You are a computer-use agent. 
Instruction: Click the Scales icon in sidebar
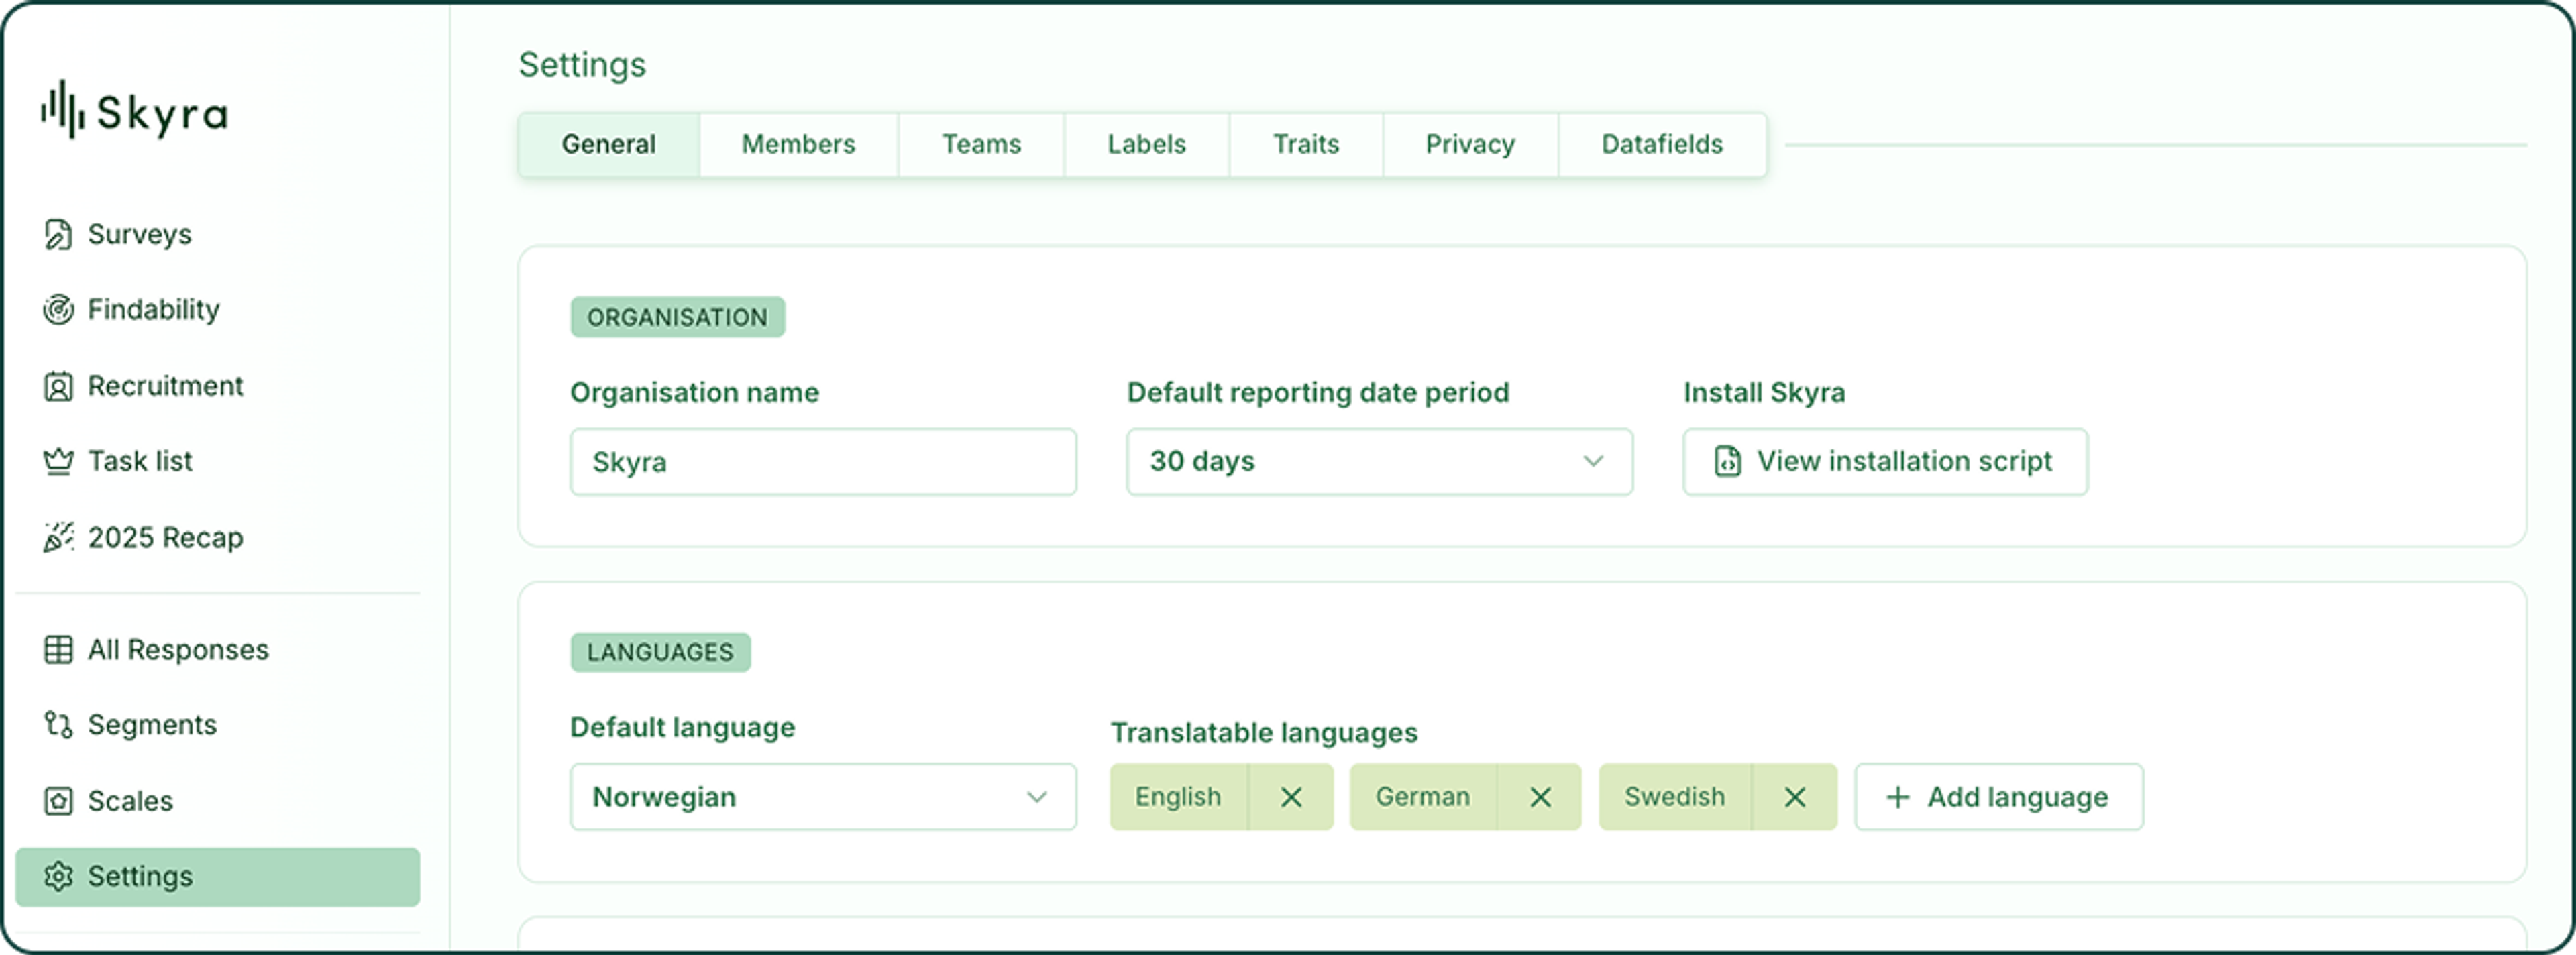(x=58, y=801)
